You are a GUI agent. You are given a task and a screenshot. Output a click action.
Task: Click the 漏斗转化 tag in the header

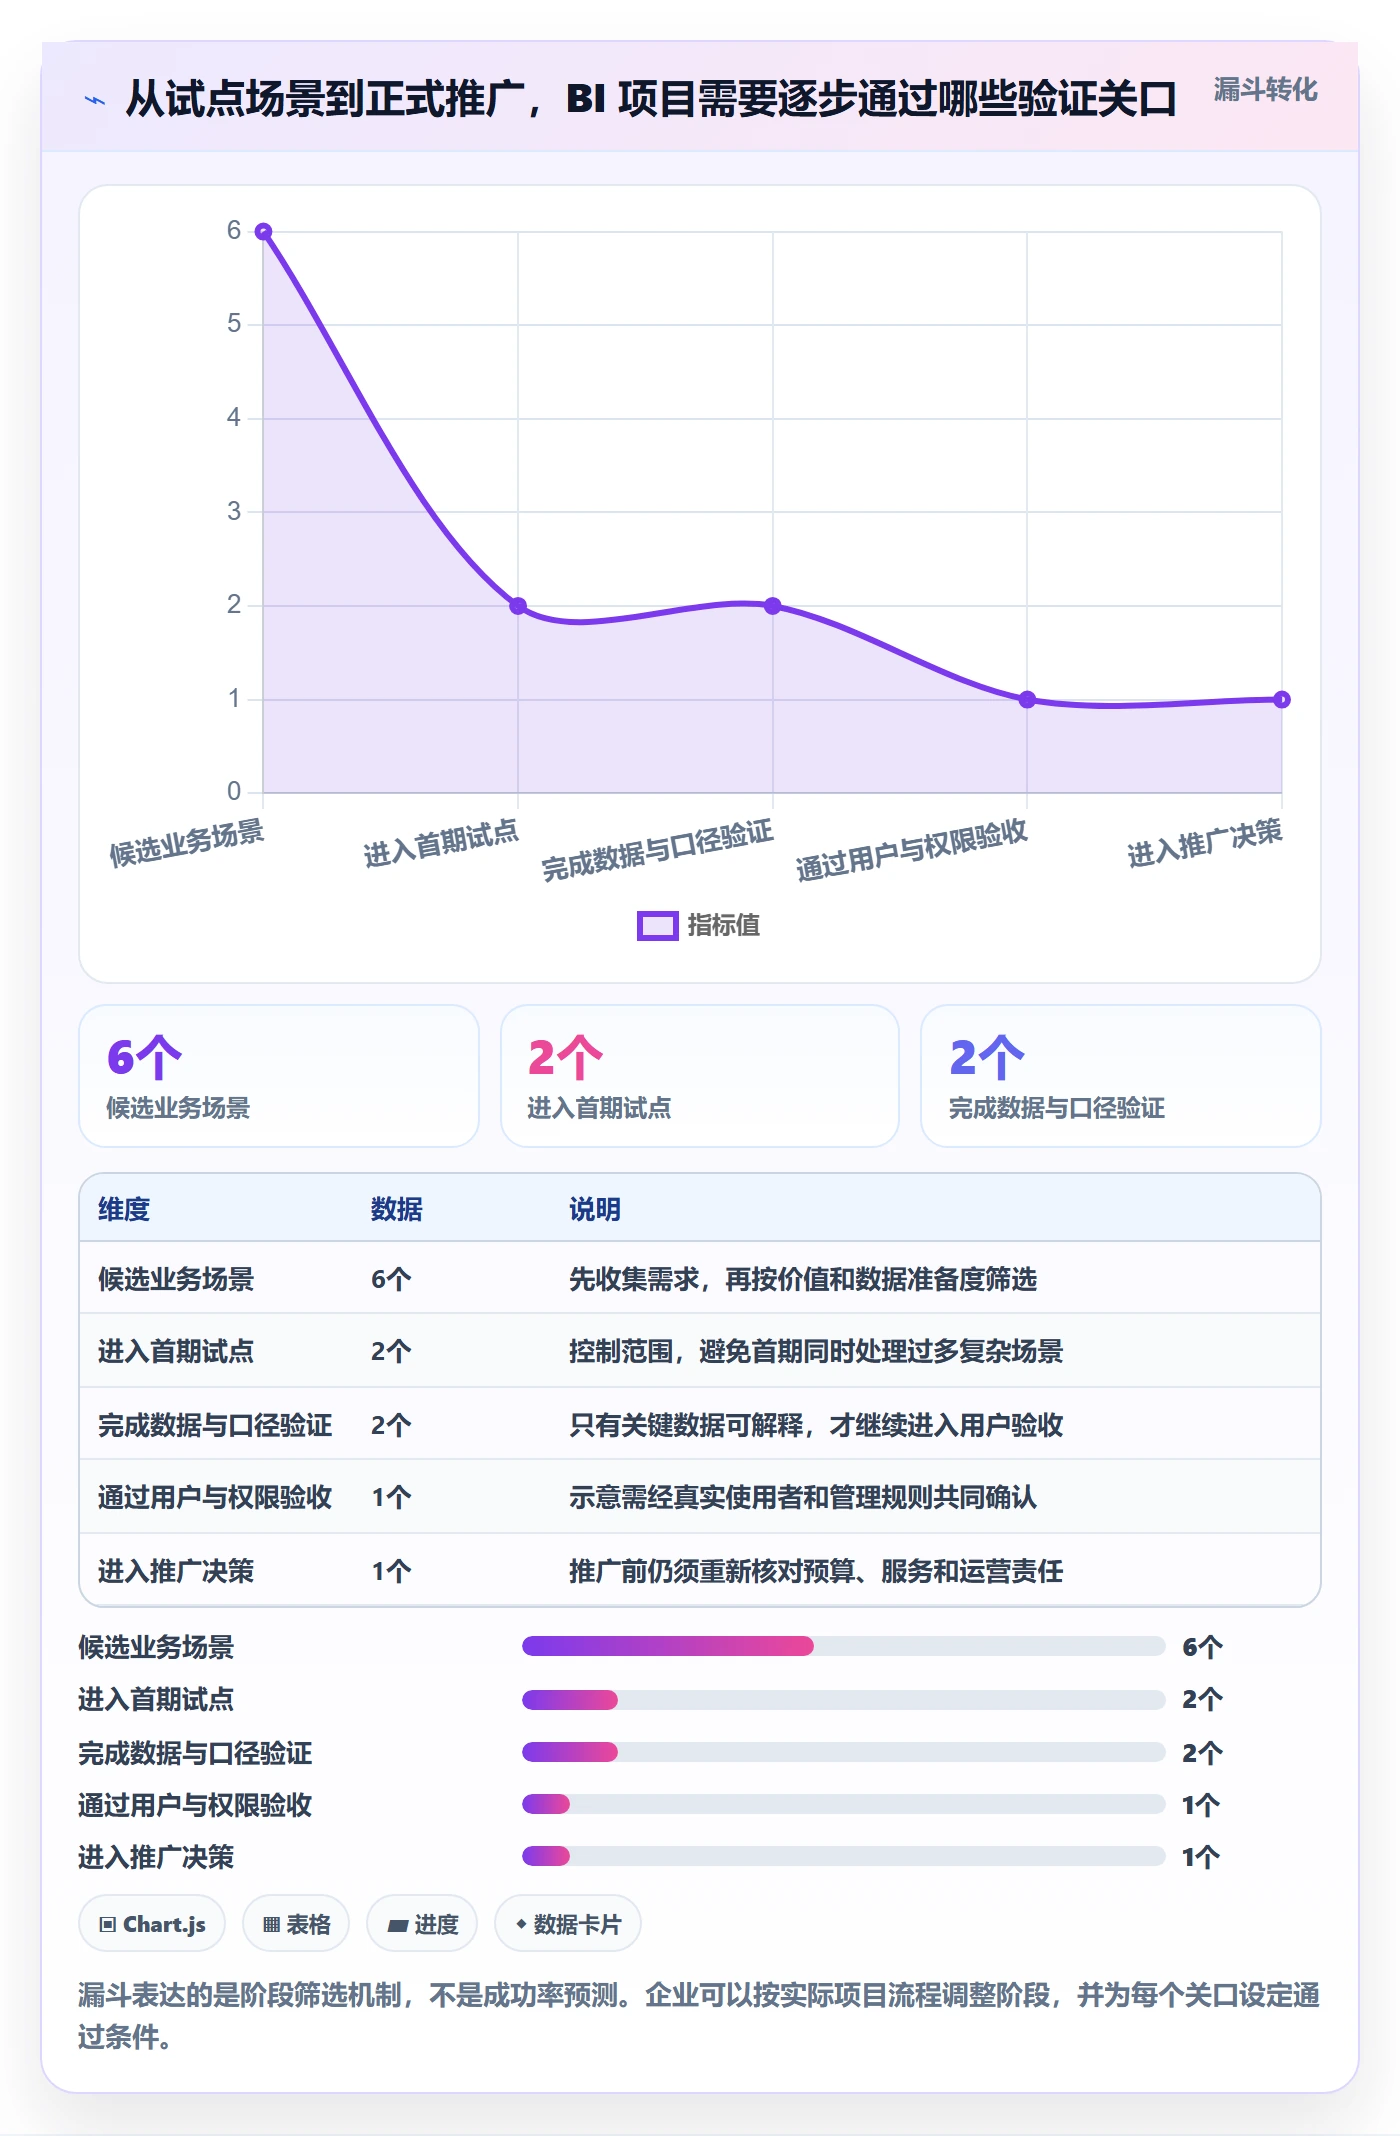[x=1265, y=90]
